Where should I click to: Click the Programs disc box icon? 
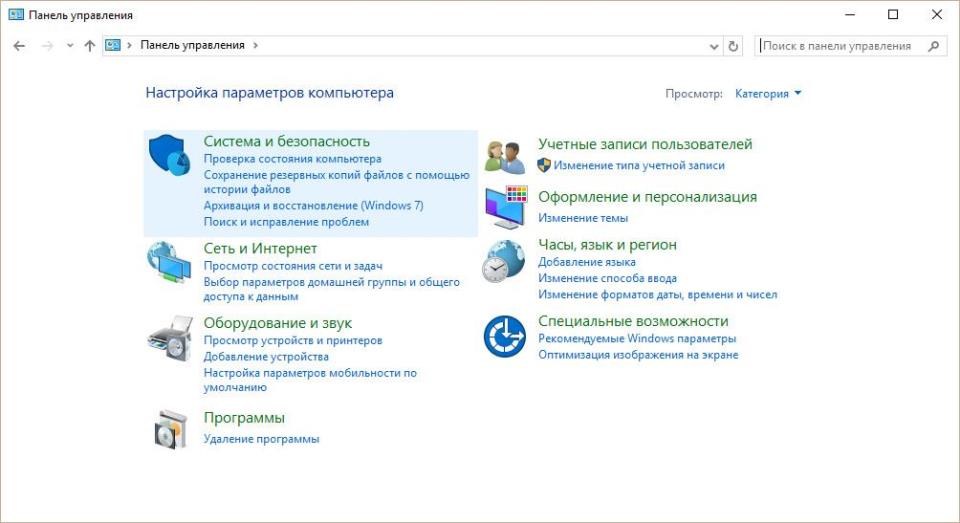coord(169,429)
